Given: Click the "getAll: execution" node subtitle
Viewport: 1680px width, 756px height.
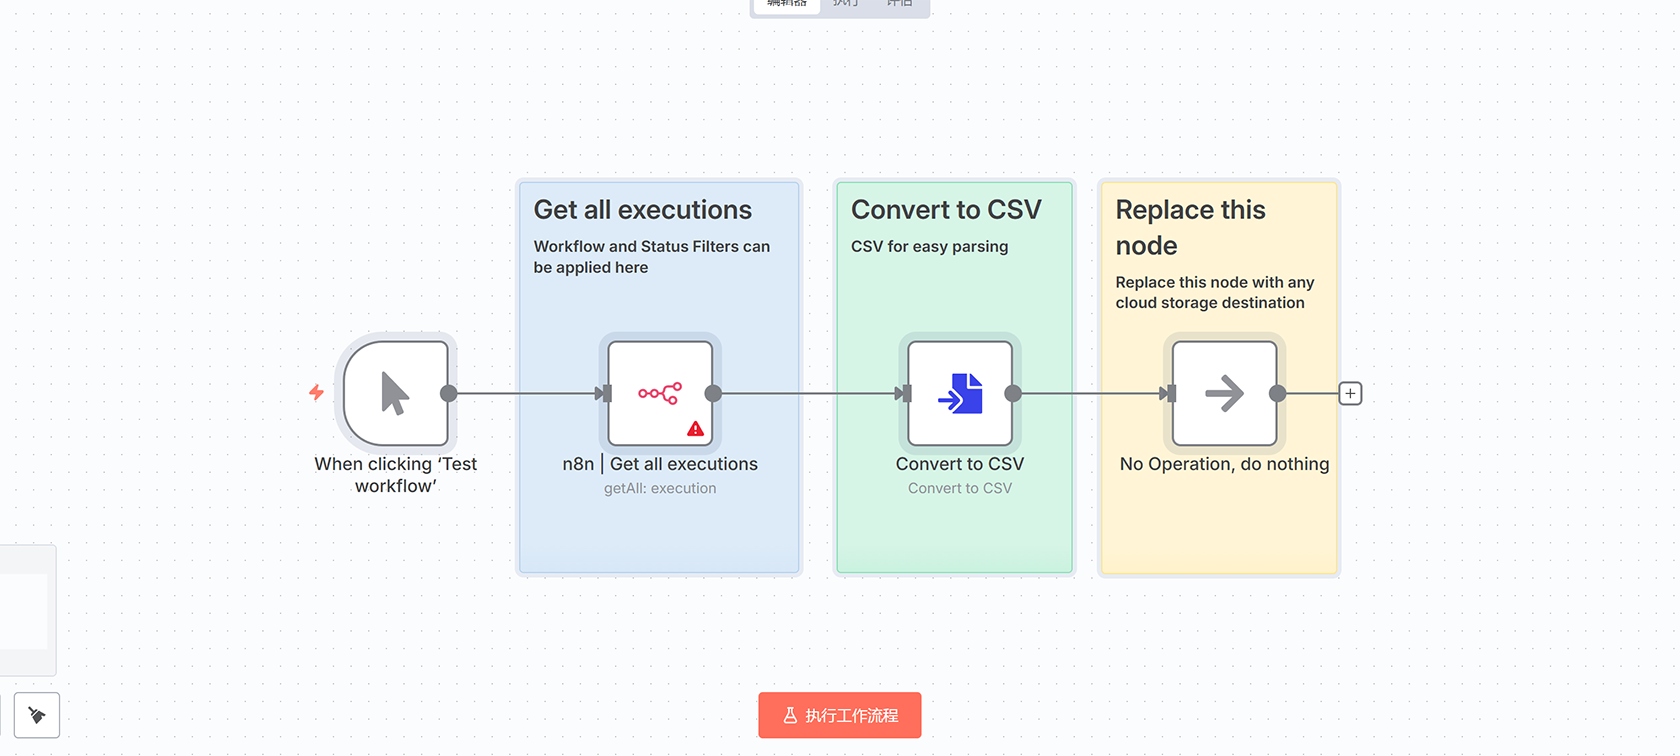Looking at the screenshot, I should 660,488.
